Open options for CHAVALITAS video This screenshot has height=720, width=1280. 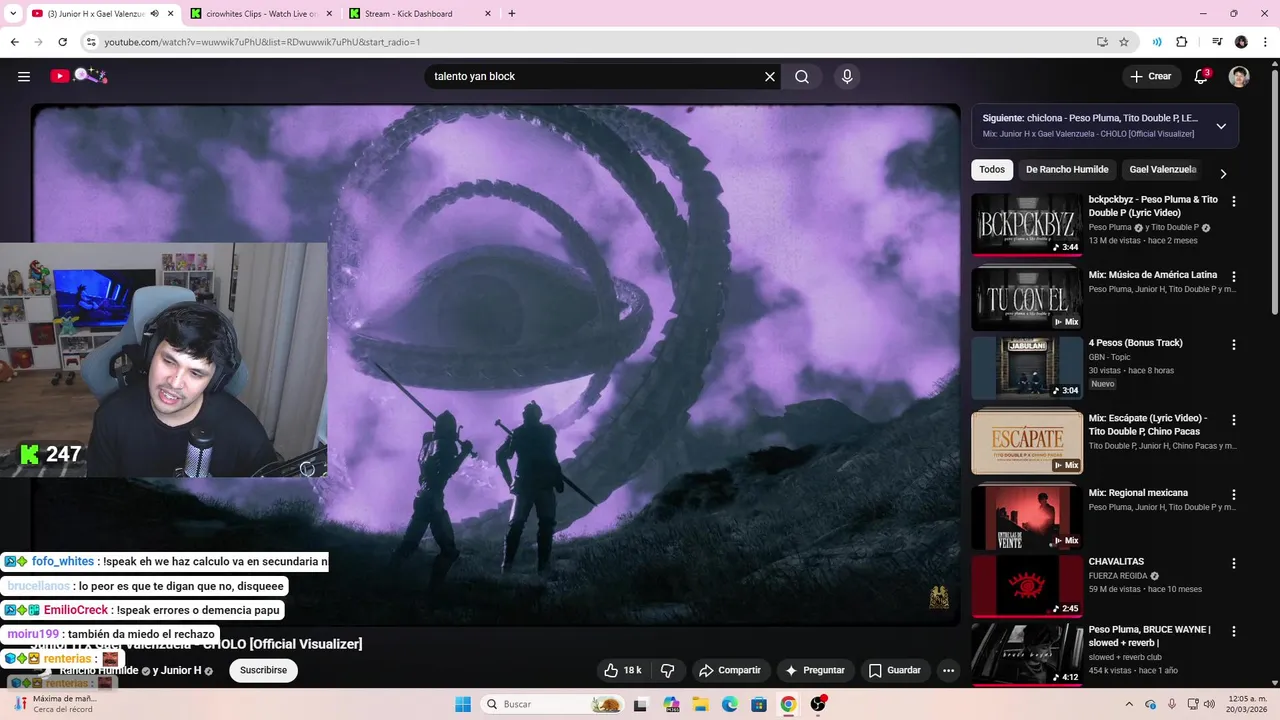pos(1234,563)
